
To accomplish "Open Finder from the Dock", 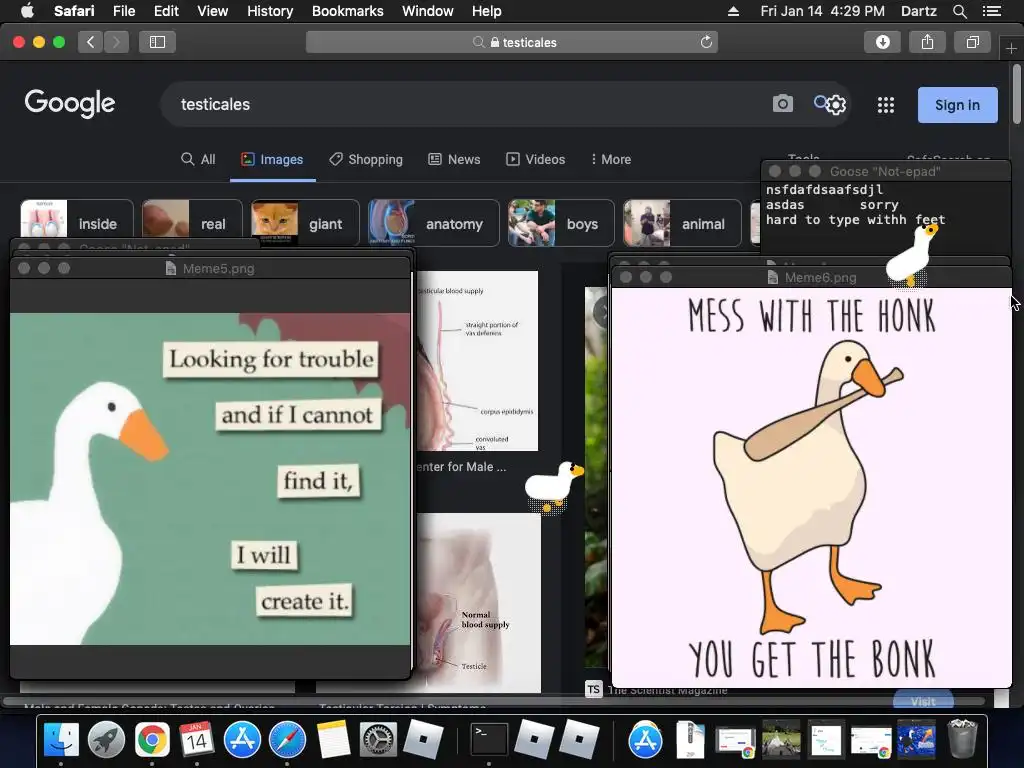I will coord(61,740).
